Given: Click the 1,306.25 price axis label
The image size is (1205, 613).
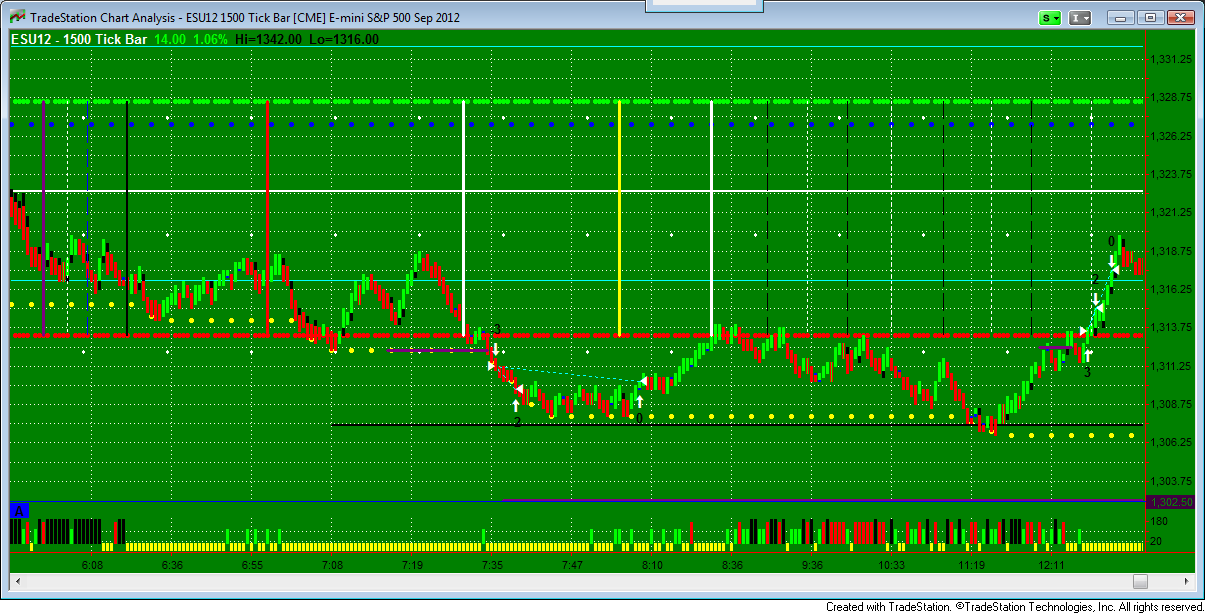Looking at the screenshot, I should (x=1169, y=442).
